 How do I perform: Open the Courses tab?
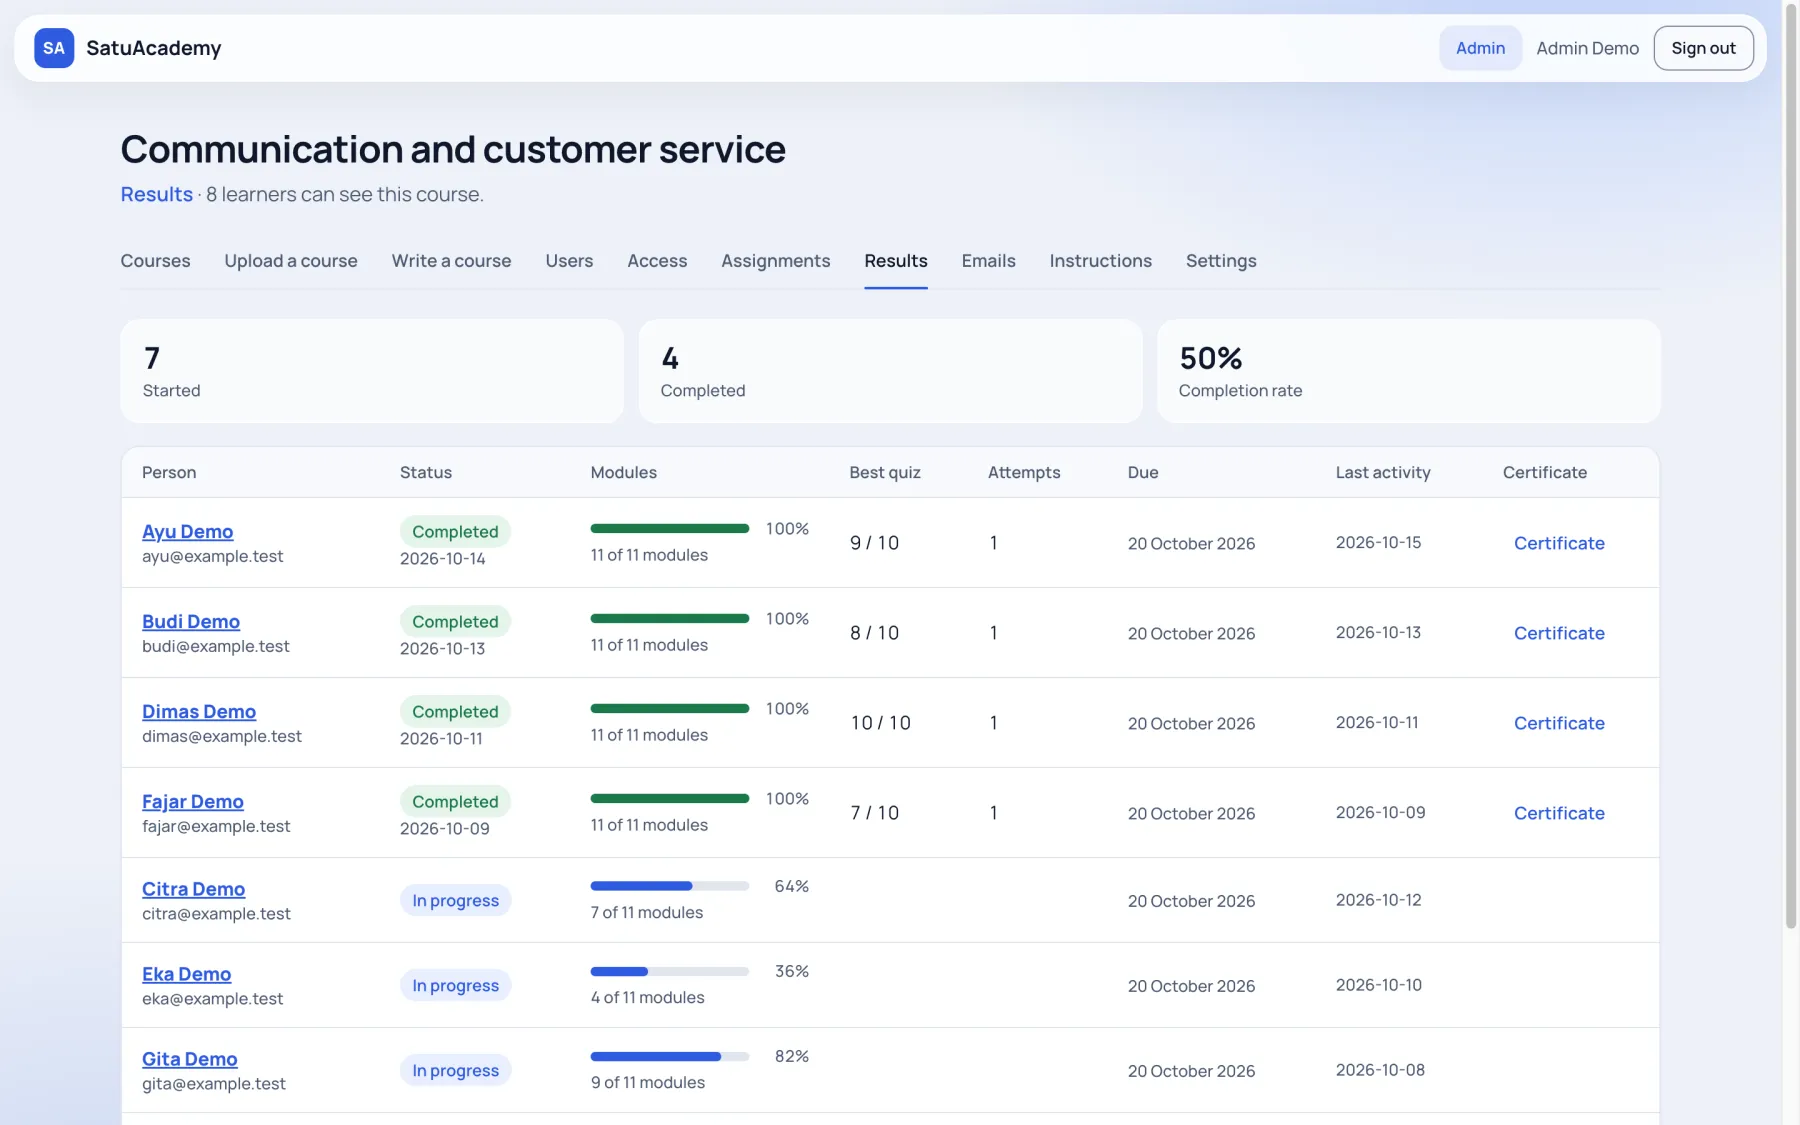(155, 261)
